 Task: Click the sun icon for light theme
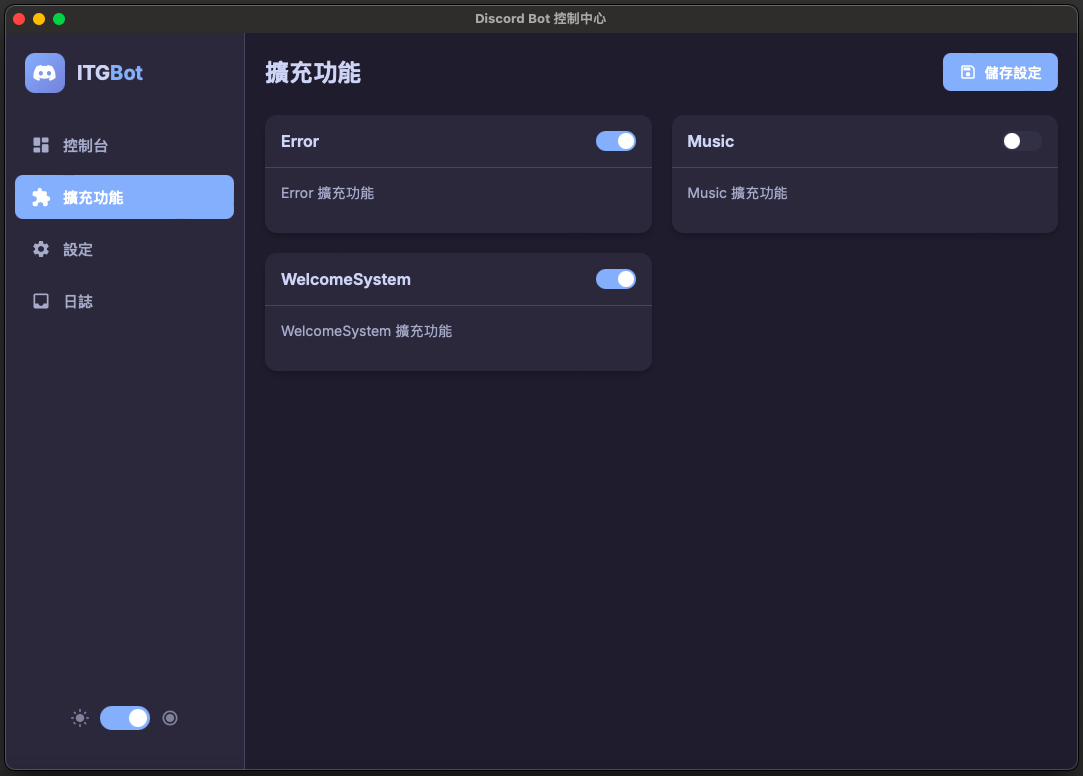click(79, 718)
